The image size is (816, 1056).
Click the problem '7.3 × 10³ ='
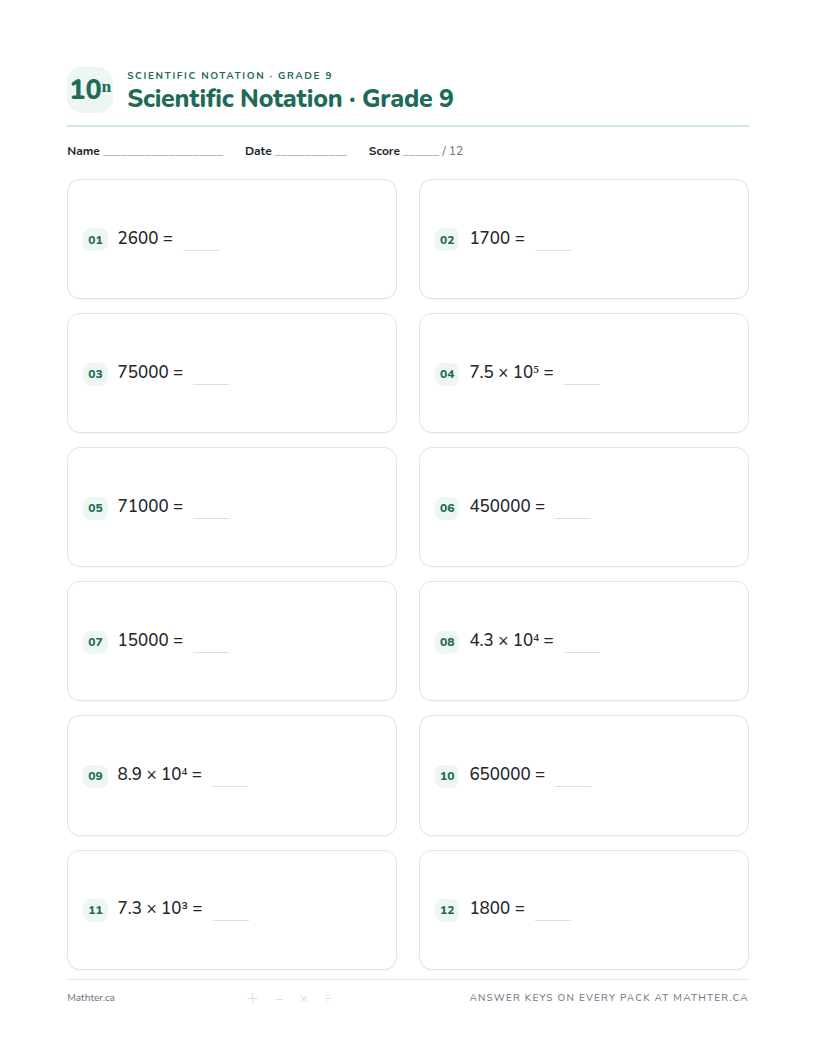[160, 908]
